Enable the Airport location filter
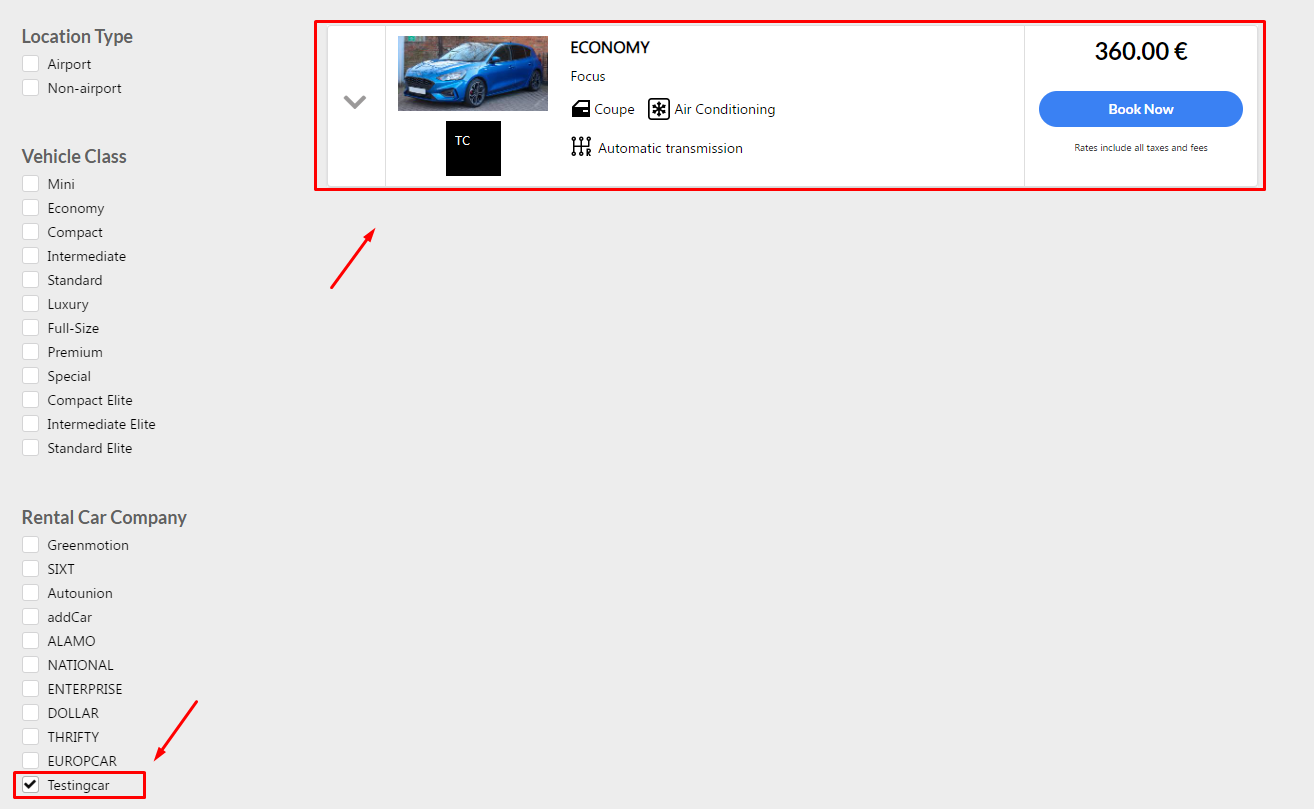1314x809 pixels. 30,64
